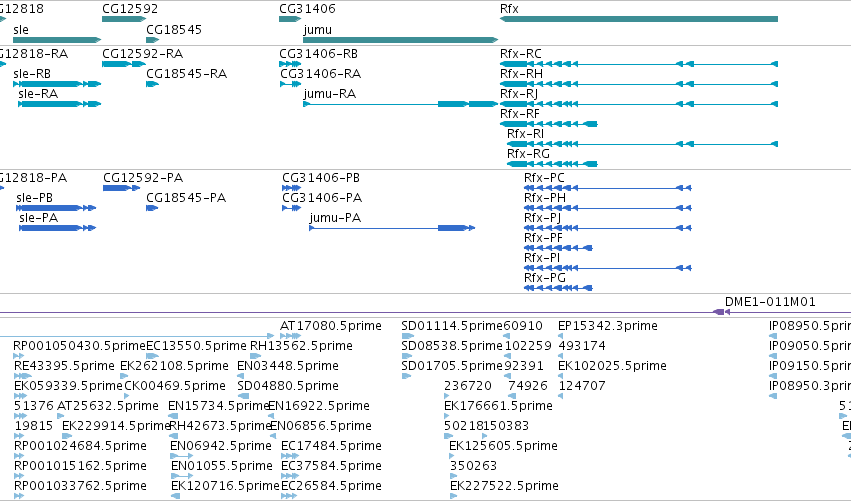Click the CG31406-RB transcript label
This screenshot has height=501, width=851.
coord(319,54)
